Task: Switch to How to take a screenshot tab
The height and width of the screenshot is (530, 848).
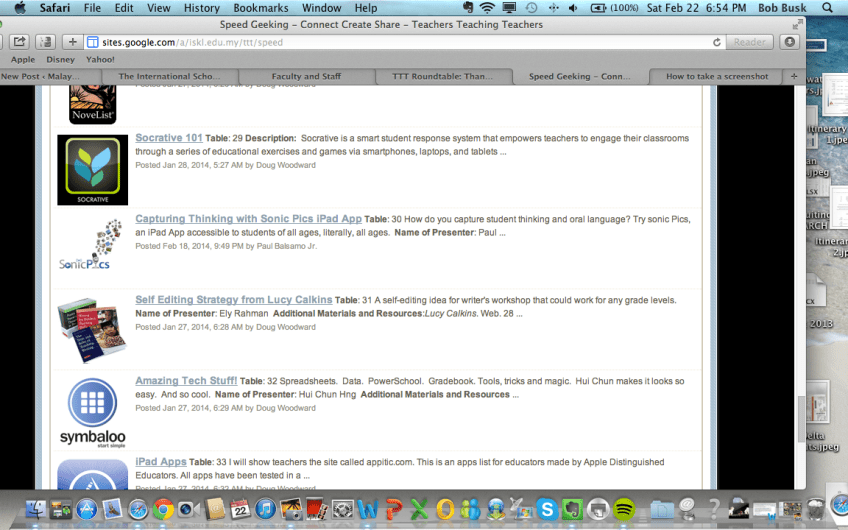Action: tap(717, 76)
